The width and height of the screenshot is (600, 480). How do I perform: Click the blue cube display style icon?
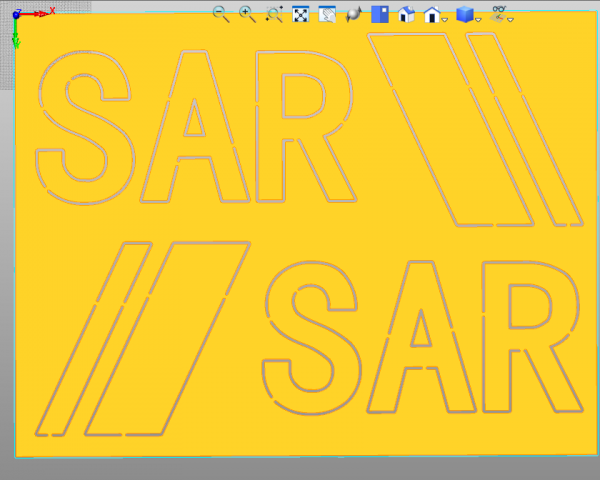pyautogui.click(x=464, y=14)
